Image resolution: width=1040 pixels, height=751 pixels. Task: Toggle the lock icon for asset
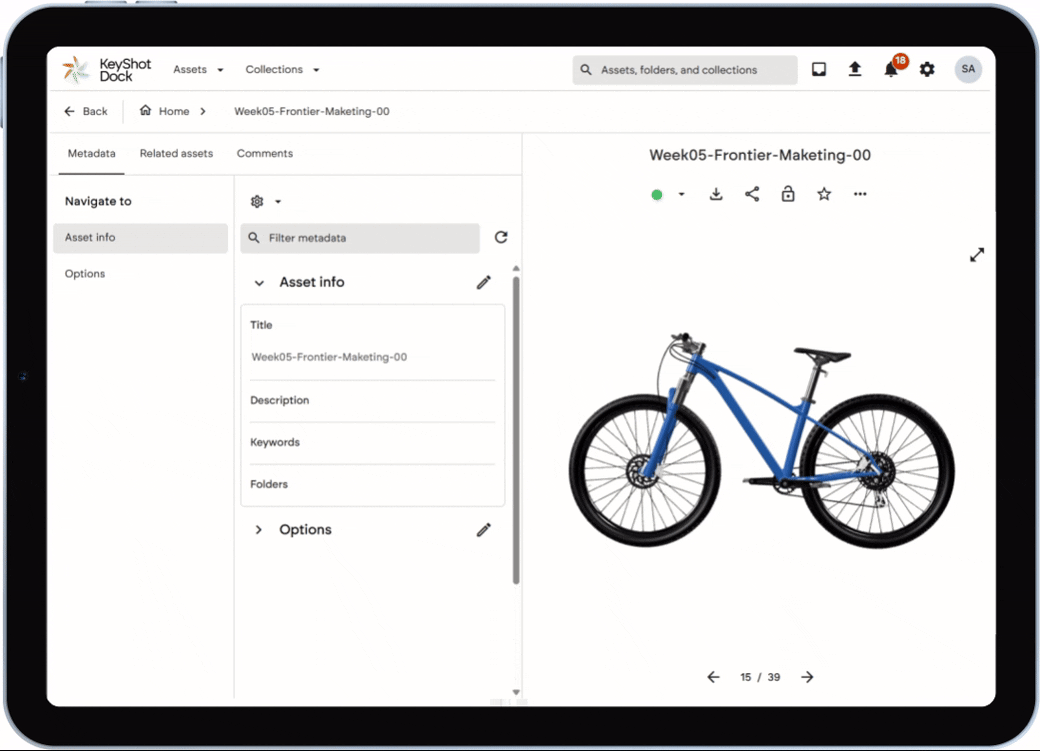click(x=788, y=194)
